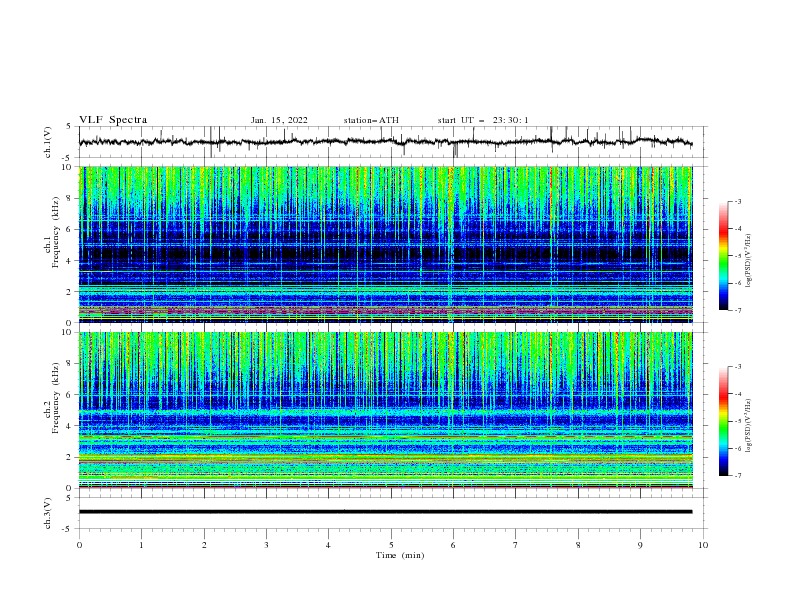Click the "ch.3(V)" waveform axis label
Image resolution: width=792 pixels, height=612 pixels.
[48, 513]
